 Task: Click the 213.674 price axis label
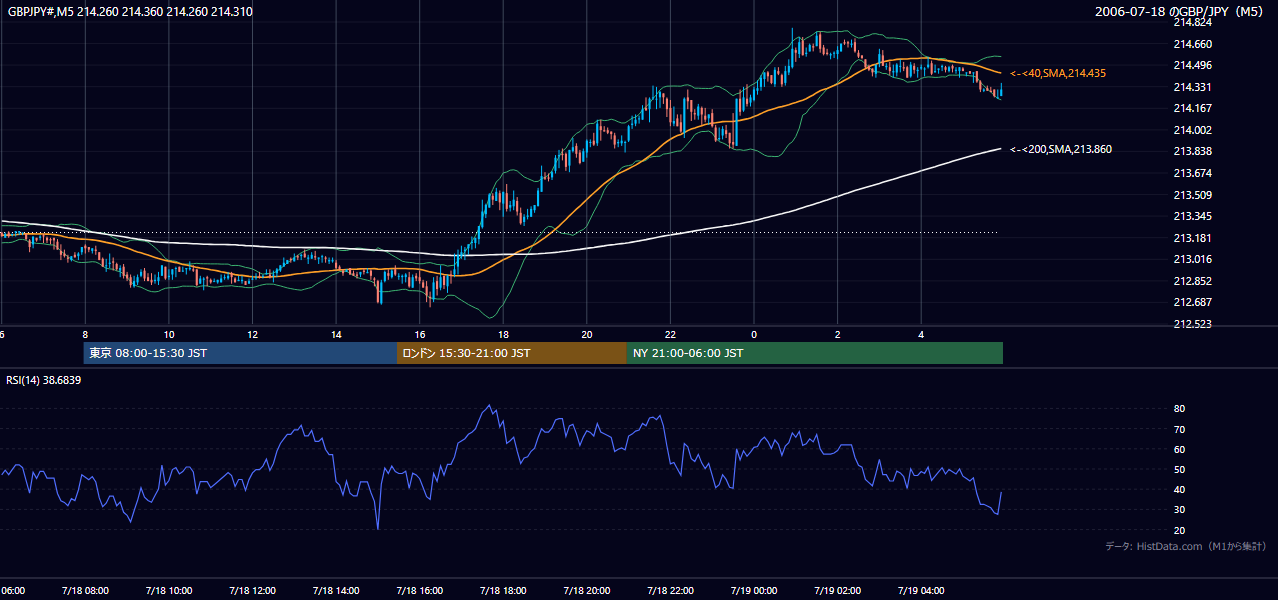click(1192, 173)
